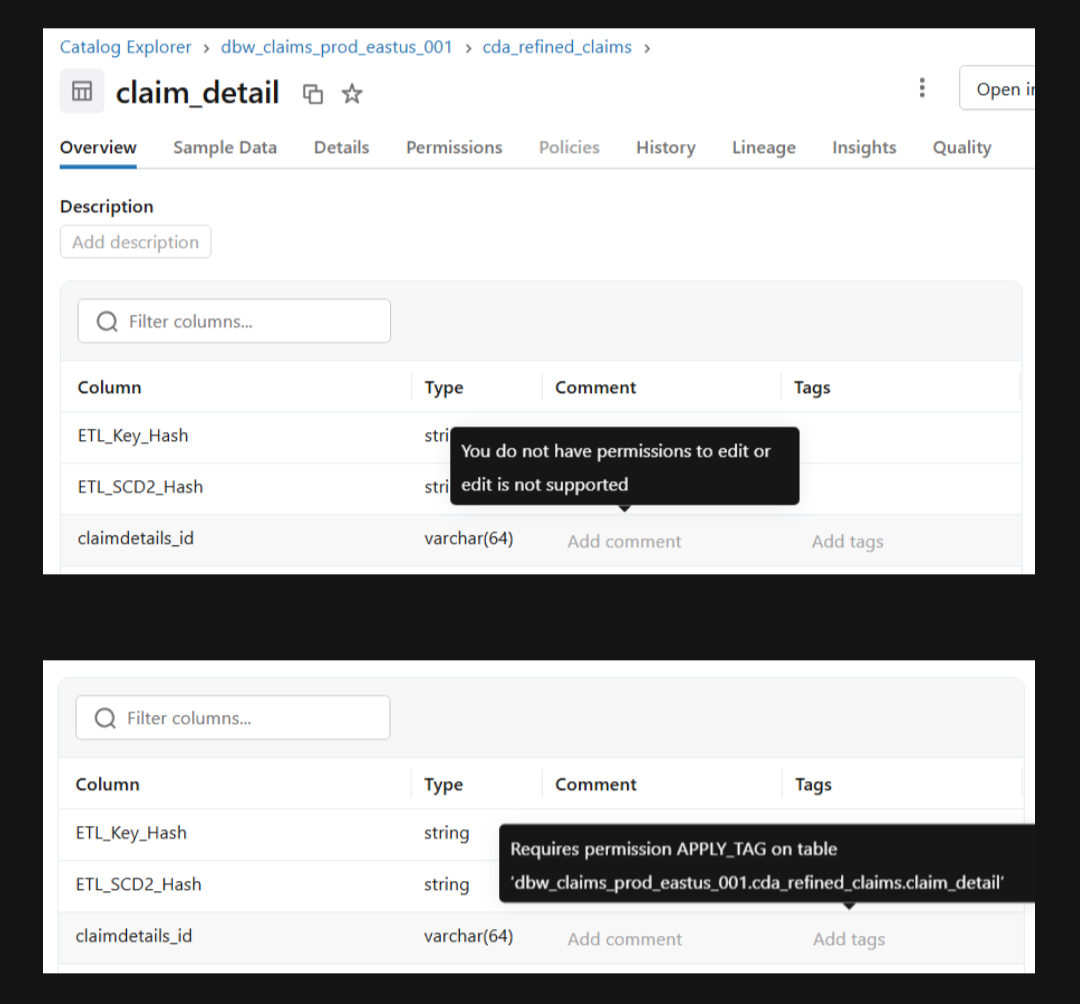
Task: Click varchar(64) type in upper table
Action: tap(469, 538)
